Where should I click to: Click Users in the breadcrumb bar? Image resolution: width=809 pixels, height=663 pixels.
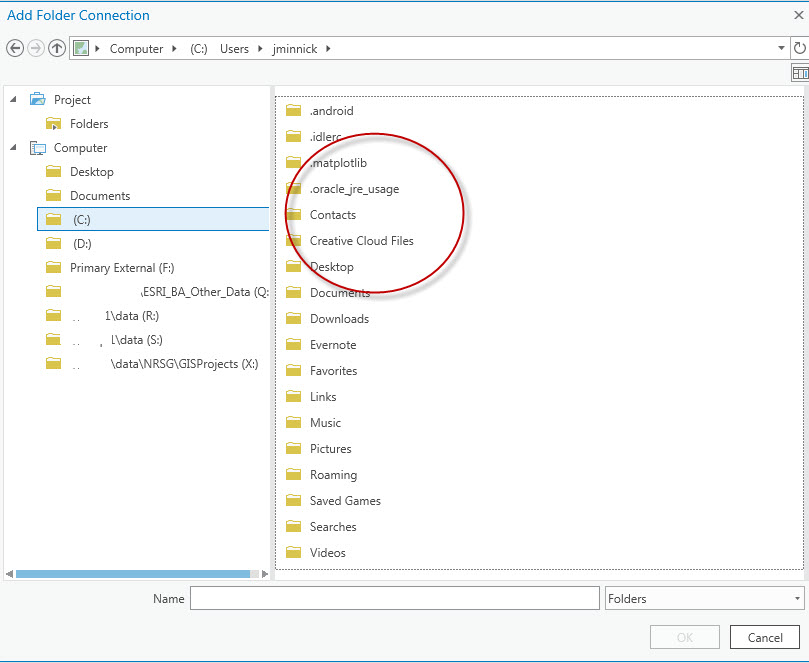(x=233, y=47)
